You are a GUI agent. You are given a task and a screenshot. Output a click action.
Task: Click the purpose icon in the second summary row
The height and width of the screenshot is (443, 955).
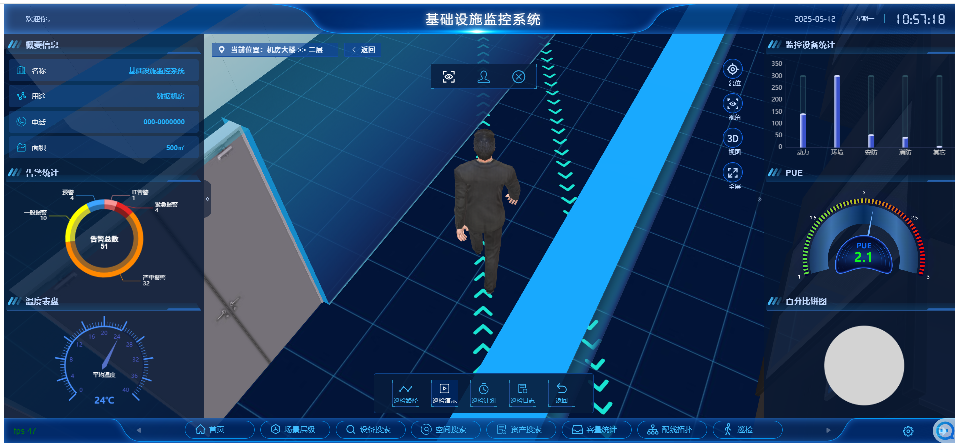pos(21,96)
